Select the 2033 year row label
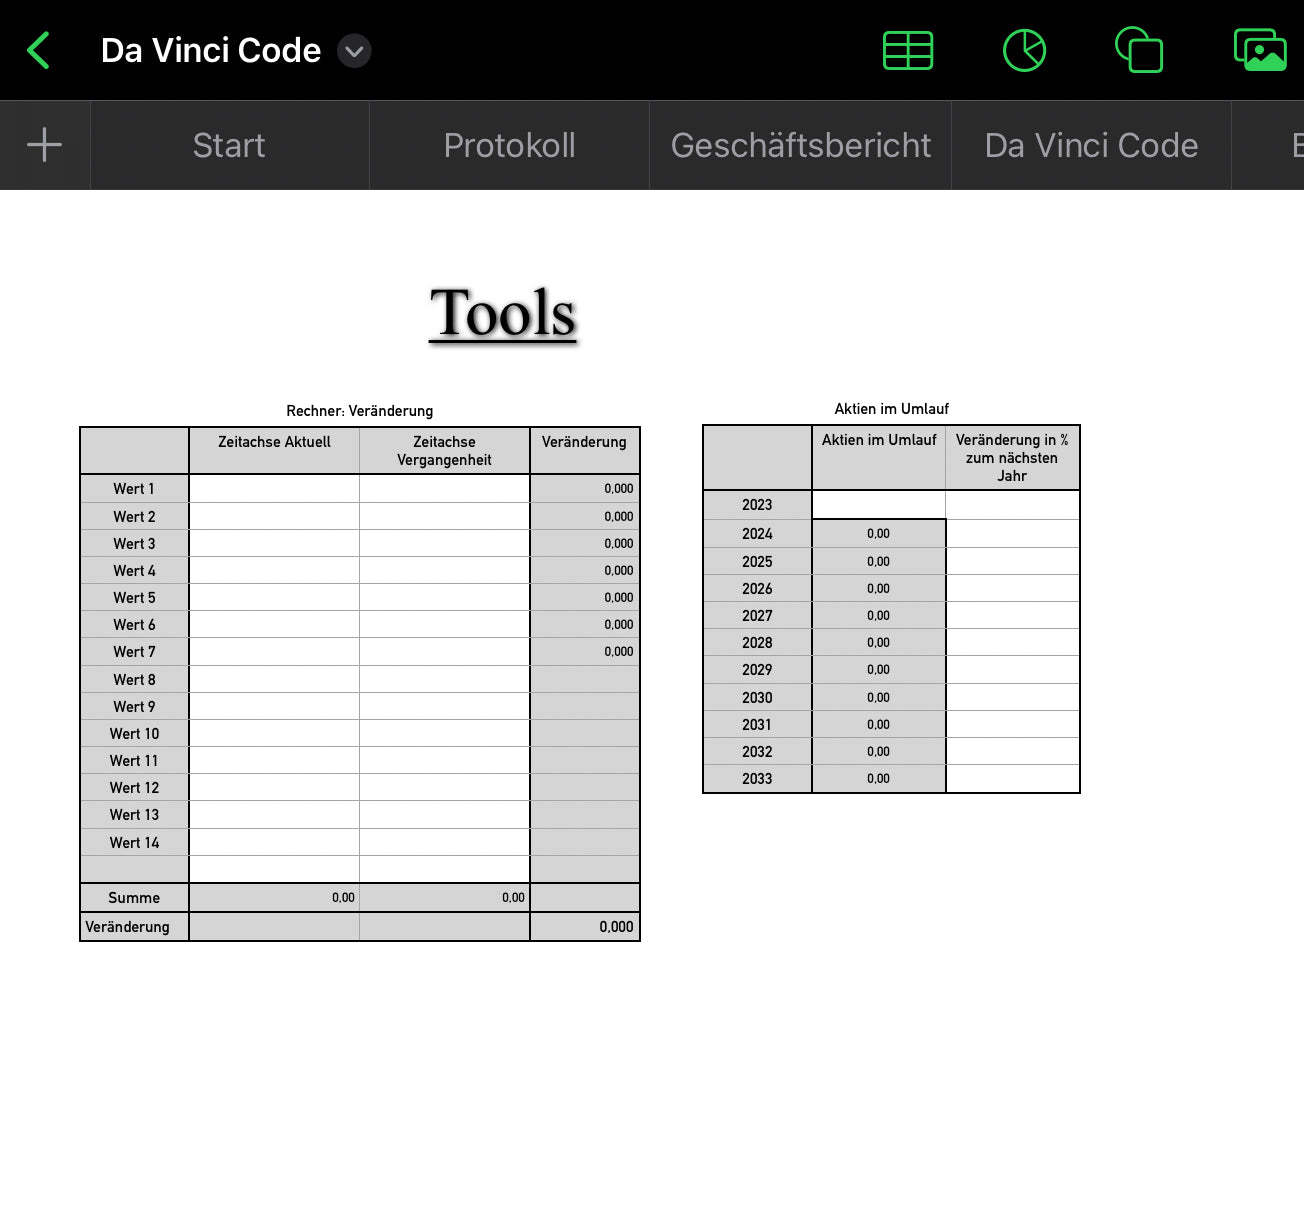Viewport: 1304px width, 1210px height. 757,779
